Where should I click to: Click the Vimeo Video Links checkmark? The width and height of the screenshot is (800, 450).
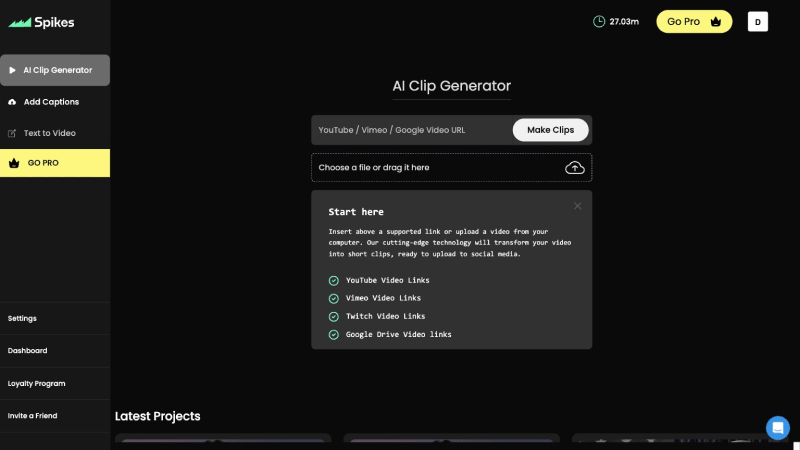point(334,298)
